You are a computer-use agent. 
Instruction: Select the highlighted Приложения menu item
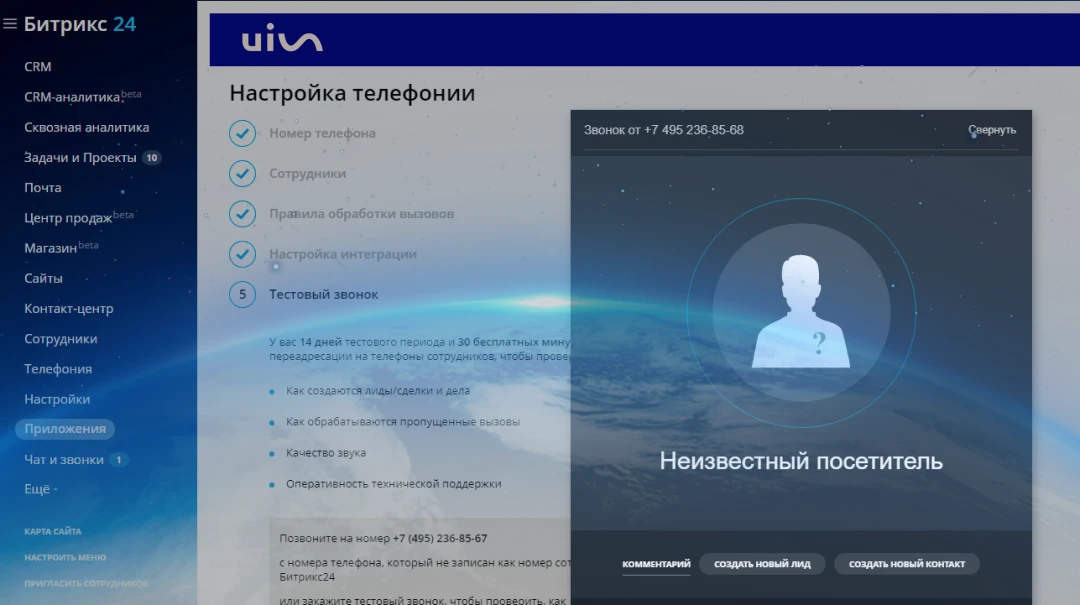click(65, 429)
